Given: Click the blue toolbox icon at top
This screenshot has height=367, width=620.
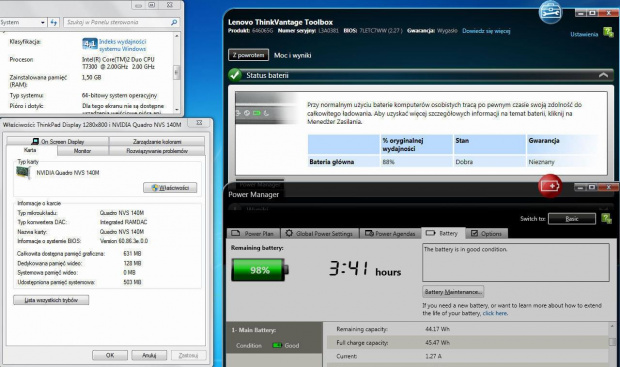Looking at the screenshot, I should coord(550,12).
